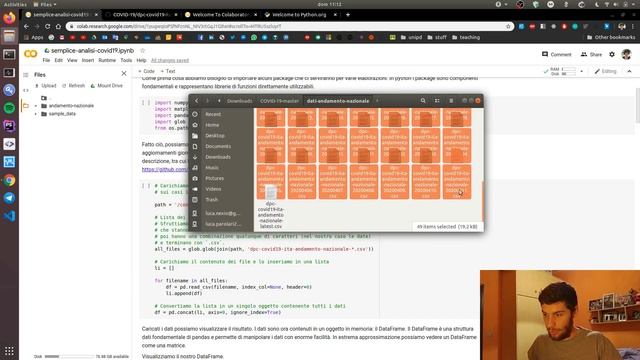Open the RAM/Disk runtime dropdown arrow
This screenshot has width=640, height=360.
582,71
